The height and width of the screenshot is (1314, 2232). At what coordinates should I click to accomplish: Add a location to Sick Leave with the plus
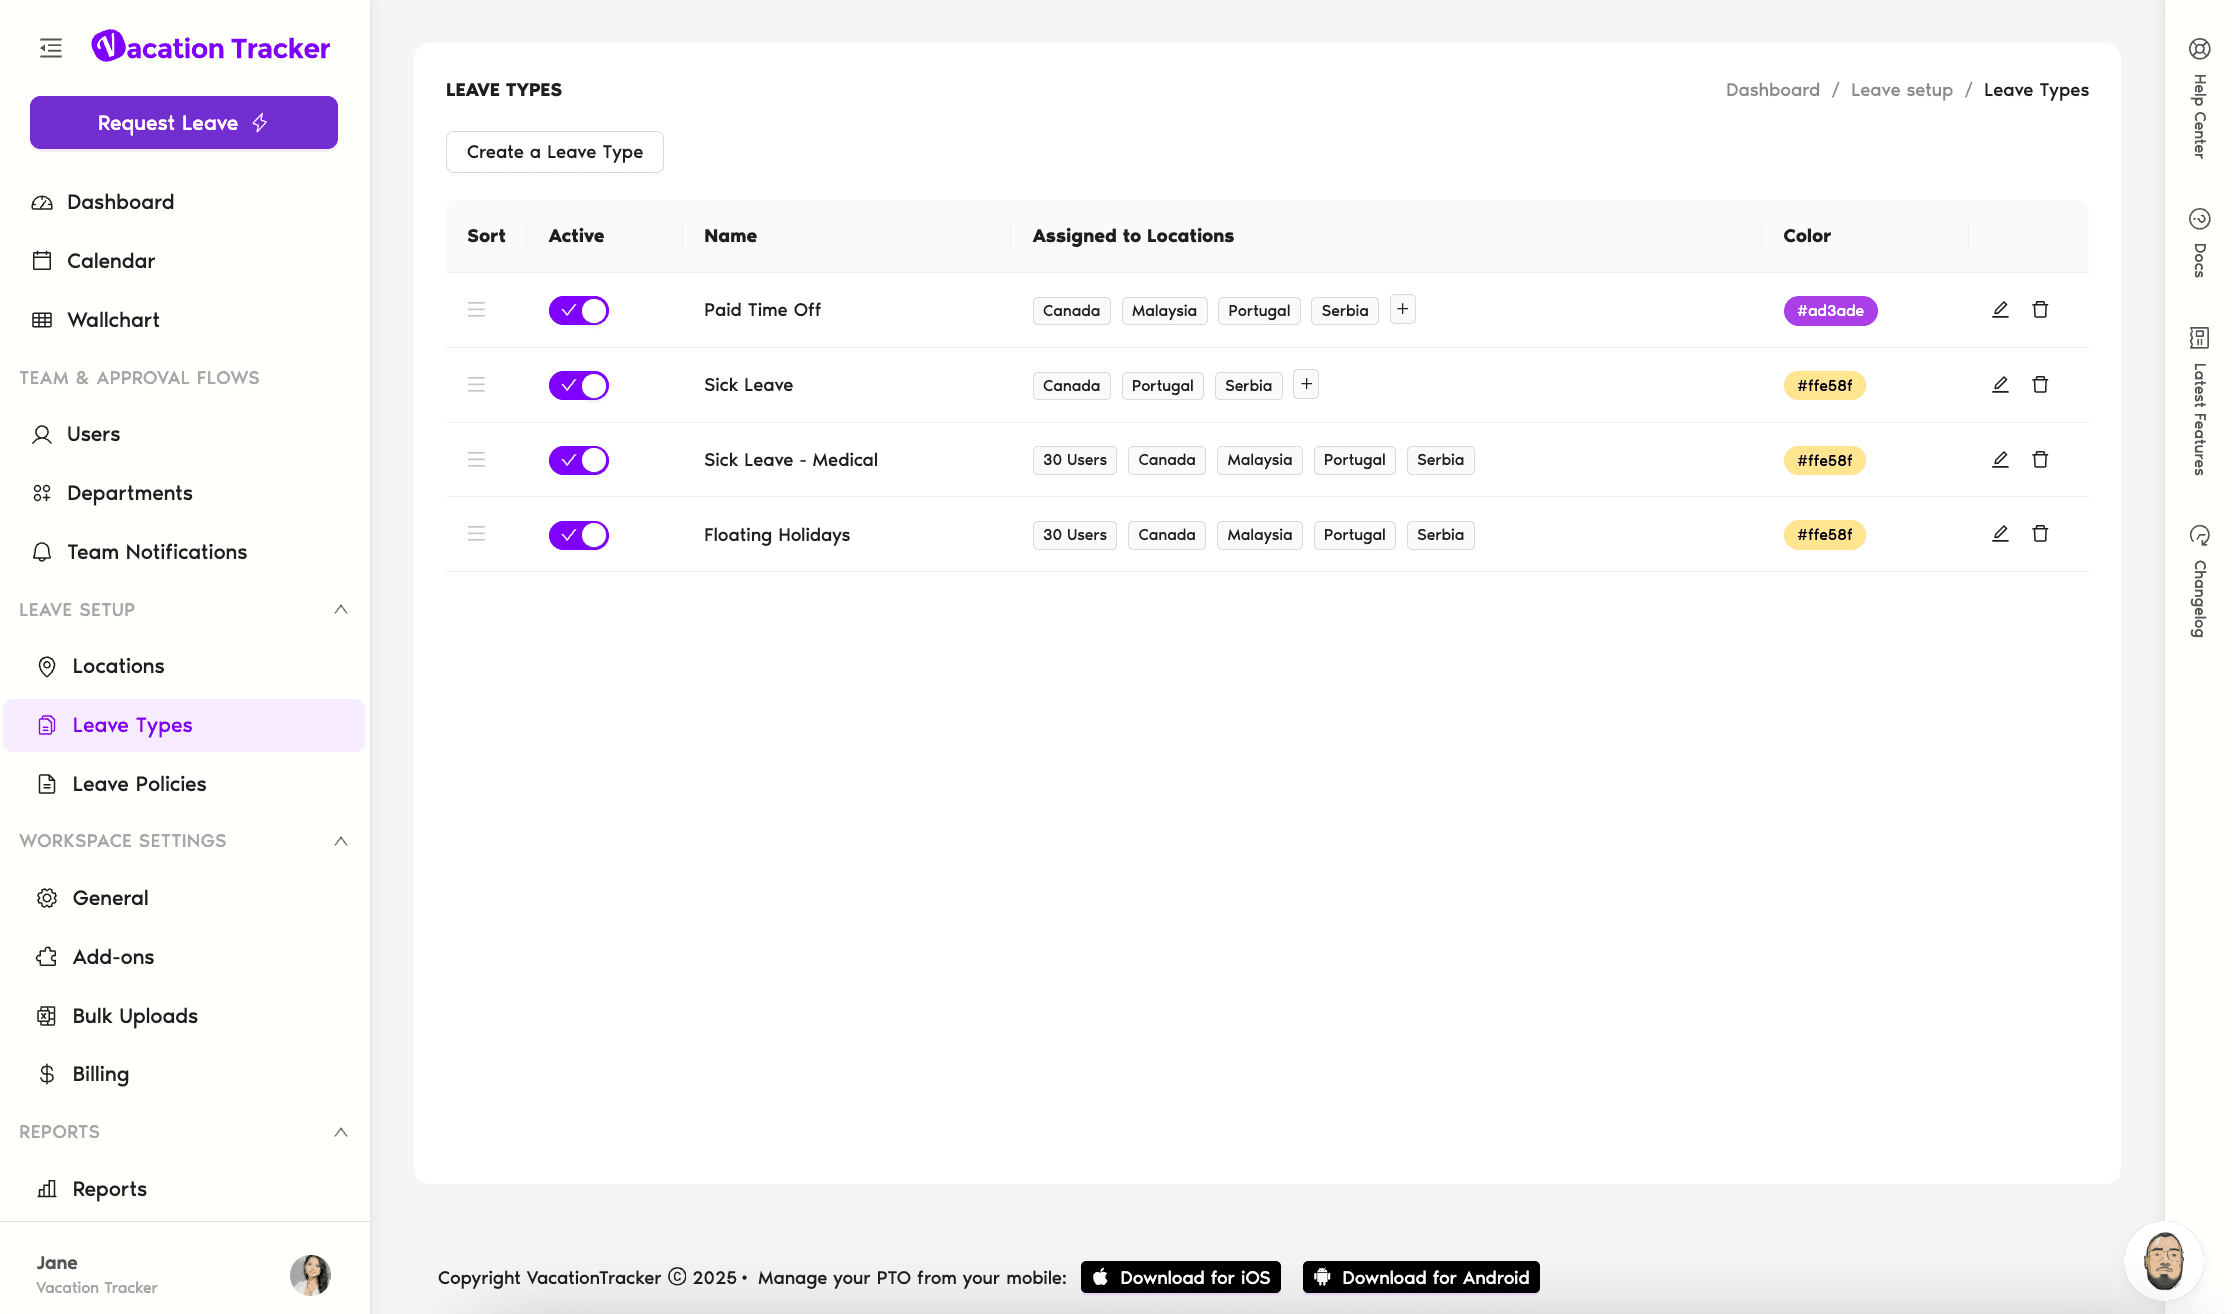point(1306,384)
